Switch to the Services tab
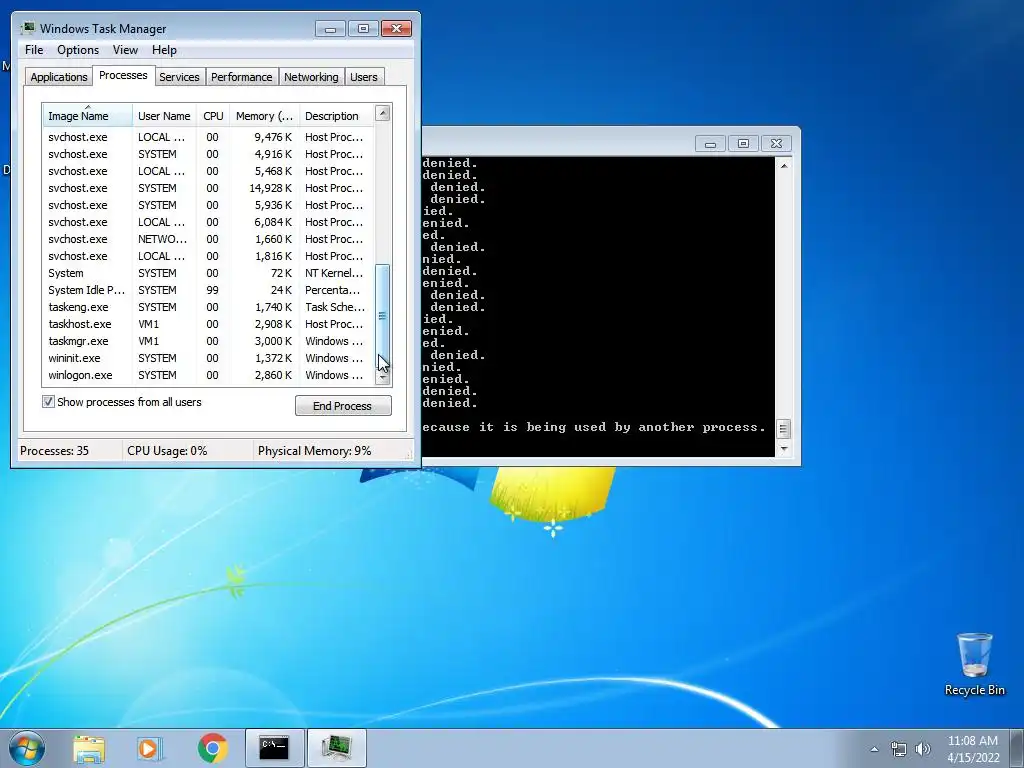Viewport: 1024px width, 768px height. pos(179,76)
